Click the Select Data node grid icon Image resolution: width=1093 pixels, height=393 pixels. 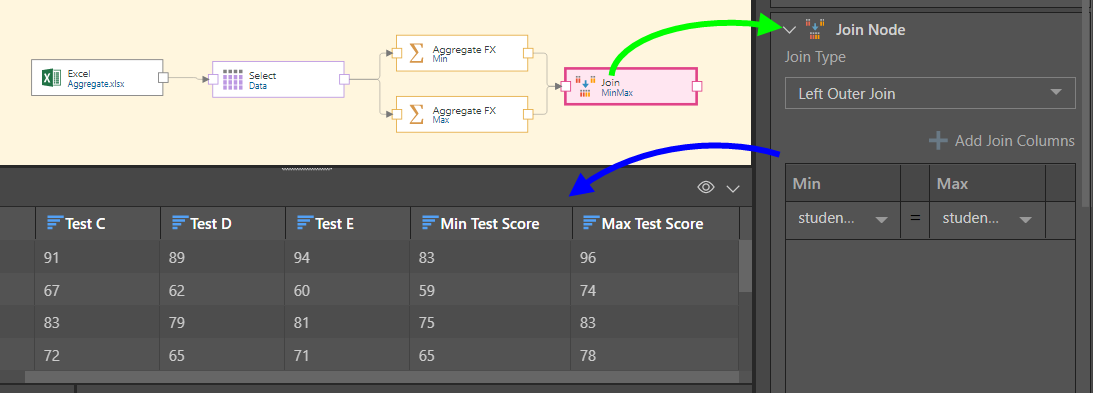(231, 79)
